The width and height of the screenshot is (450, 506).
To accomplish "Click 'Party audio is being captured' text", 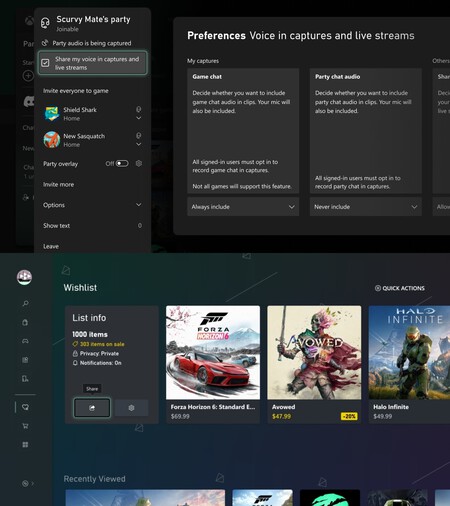I will (92, 43).
